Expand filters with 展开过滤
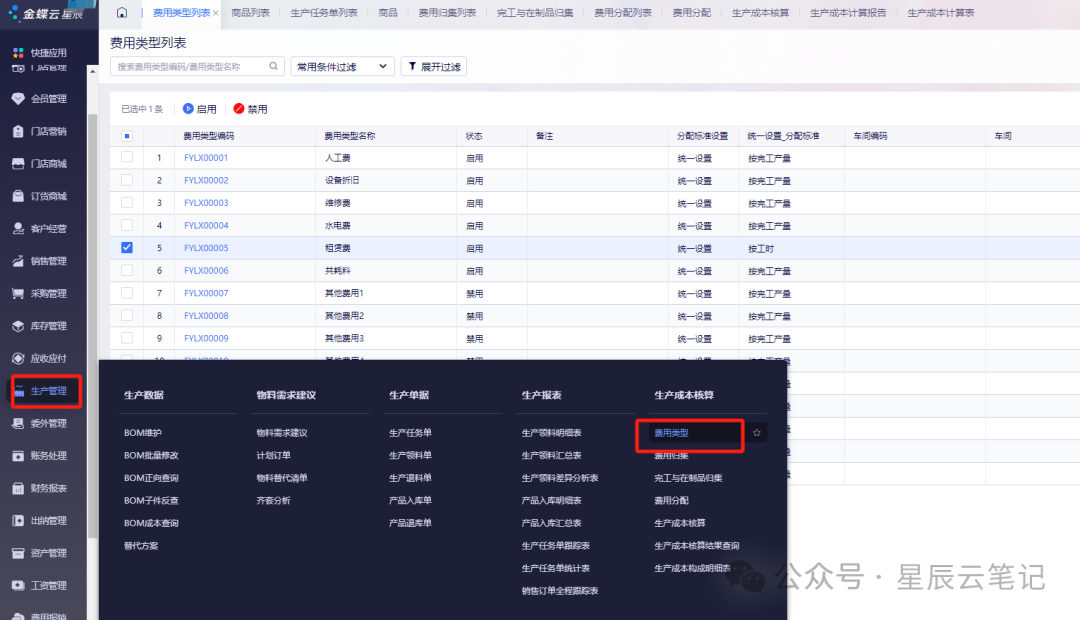The height and width of the screenshot is (620, 1080). [x=434, y=66]
